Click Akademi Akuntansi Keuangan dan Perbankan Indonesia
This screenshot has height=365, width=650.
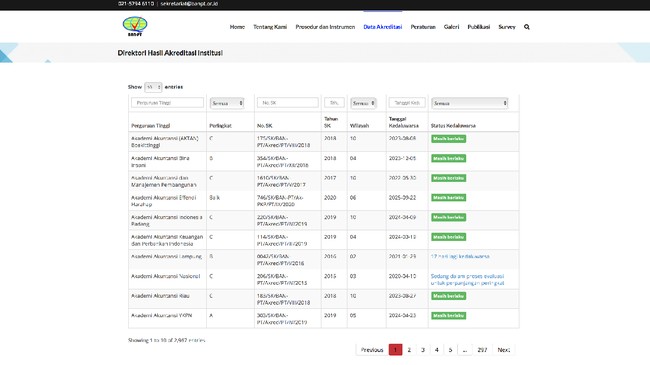tap(167, 240)
